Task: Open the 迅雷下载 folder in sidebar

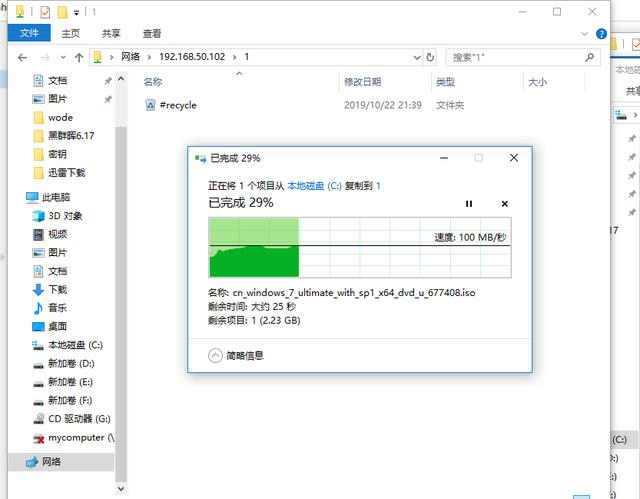Action: pos(67,173)
